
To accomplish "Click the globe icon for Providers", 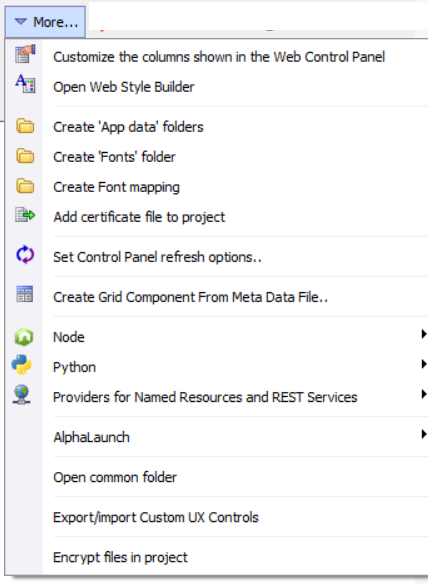I will pos(22,395).
